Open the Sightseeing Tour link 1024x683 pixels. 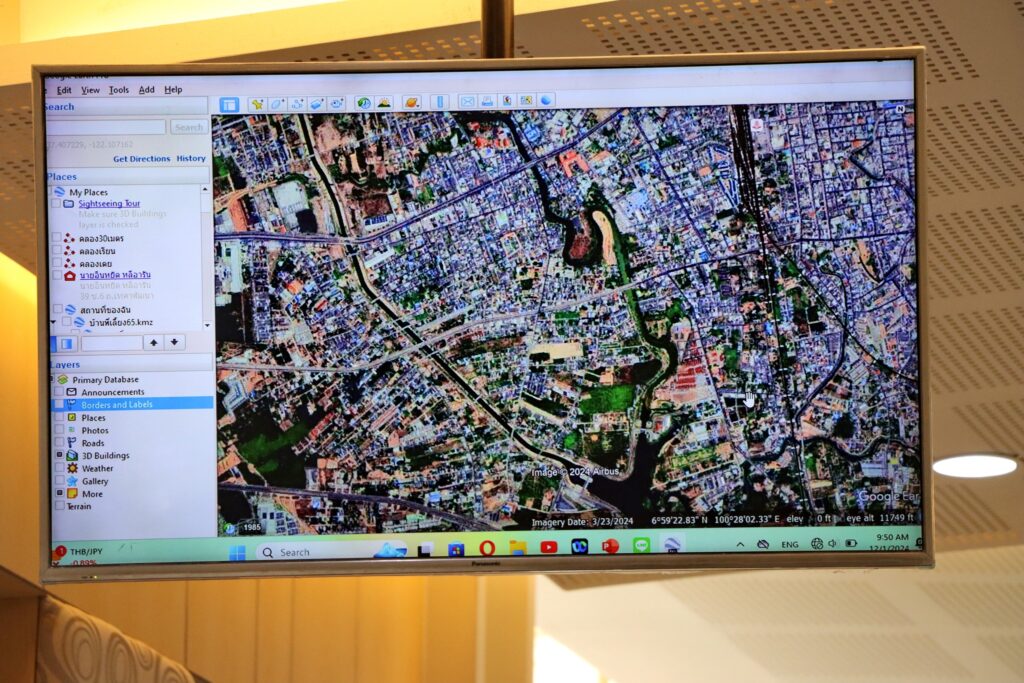coord(109,204)
